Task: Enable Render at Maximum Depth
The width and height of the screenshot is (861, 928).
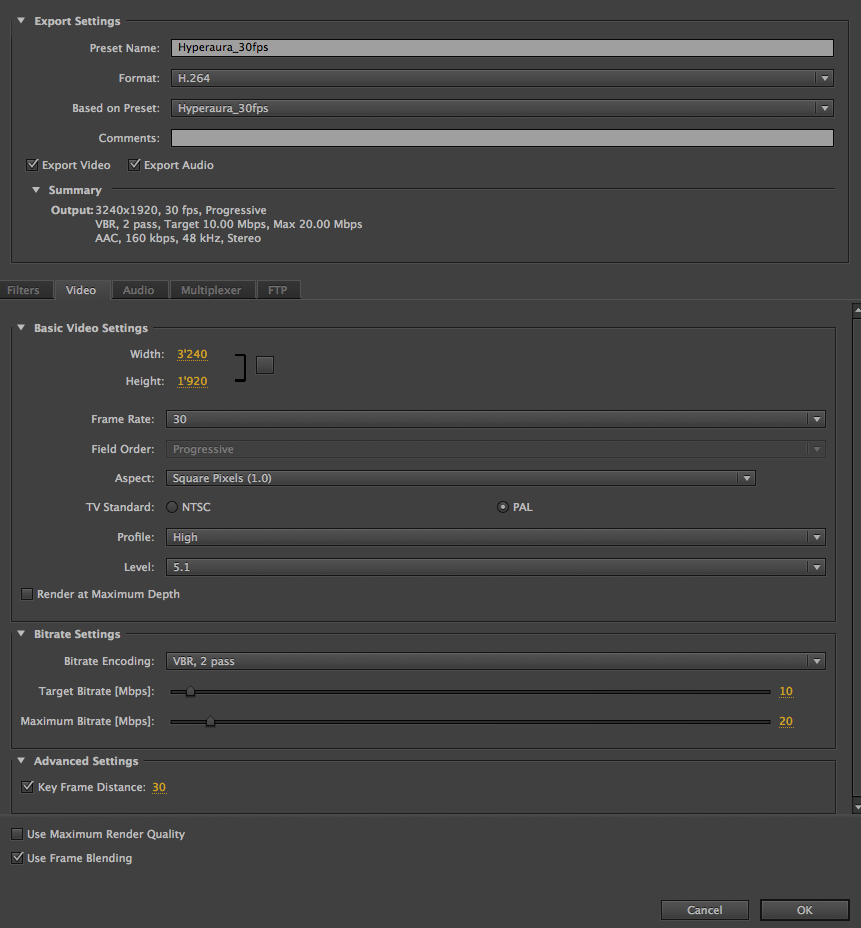Action: (28, 594)
